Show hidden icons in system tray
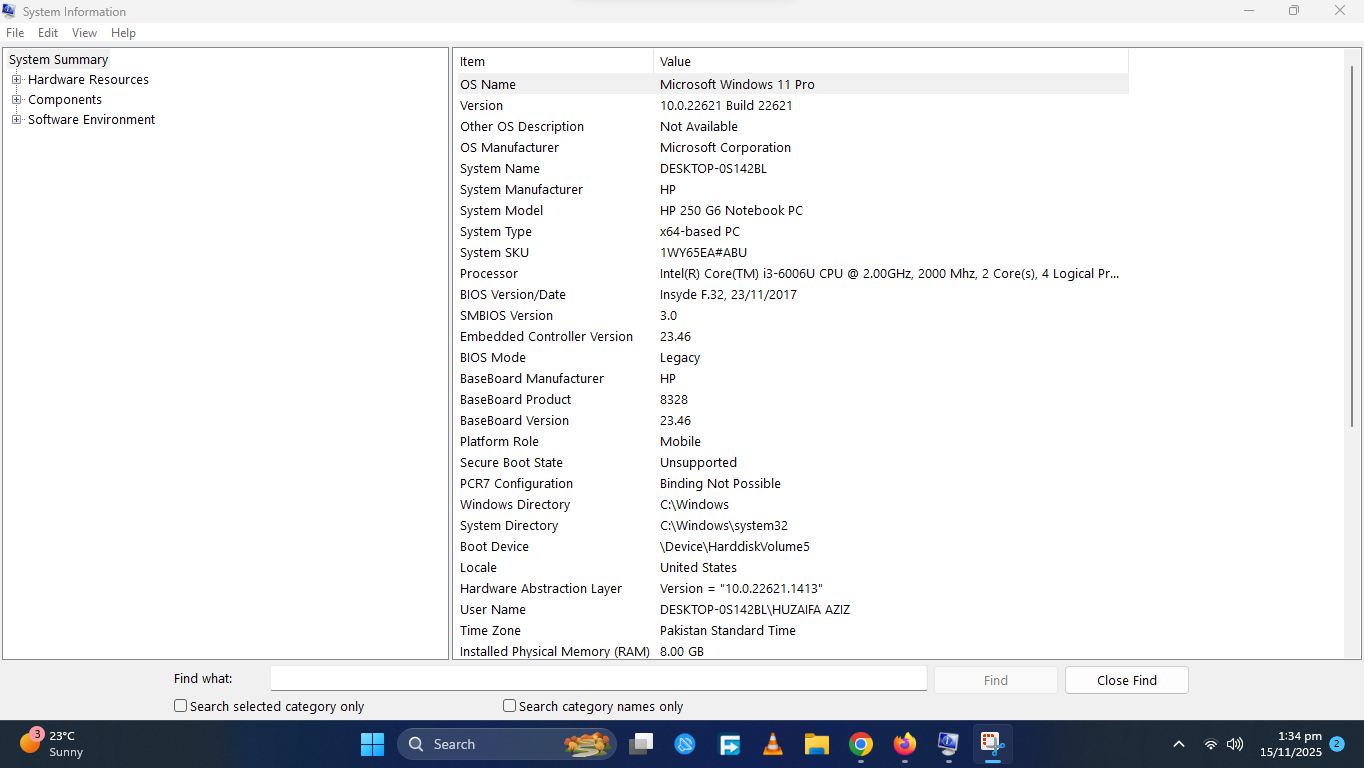 click(1178, 744)
